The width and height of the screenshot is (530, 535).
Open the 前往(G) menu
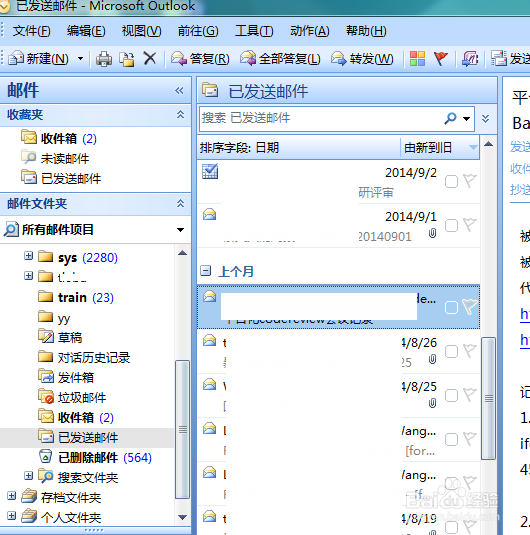tap(198, 31)
